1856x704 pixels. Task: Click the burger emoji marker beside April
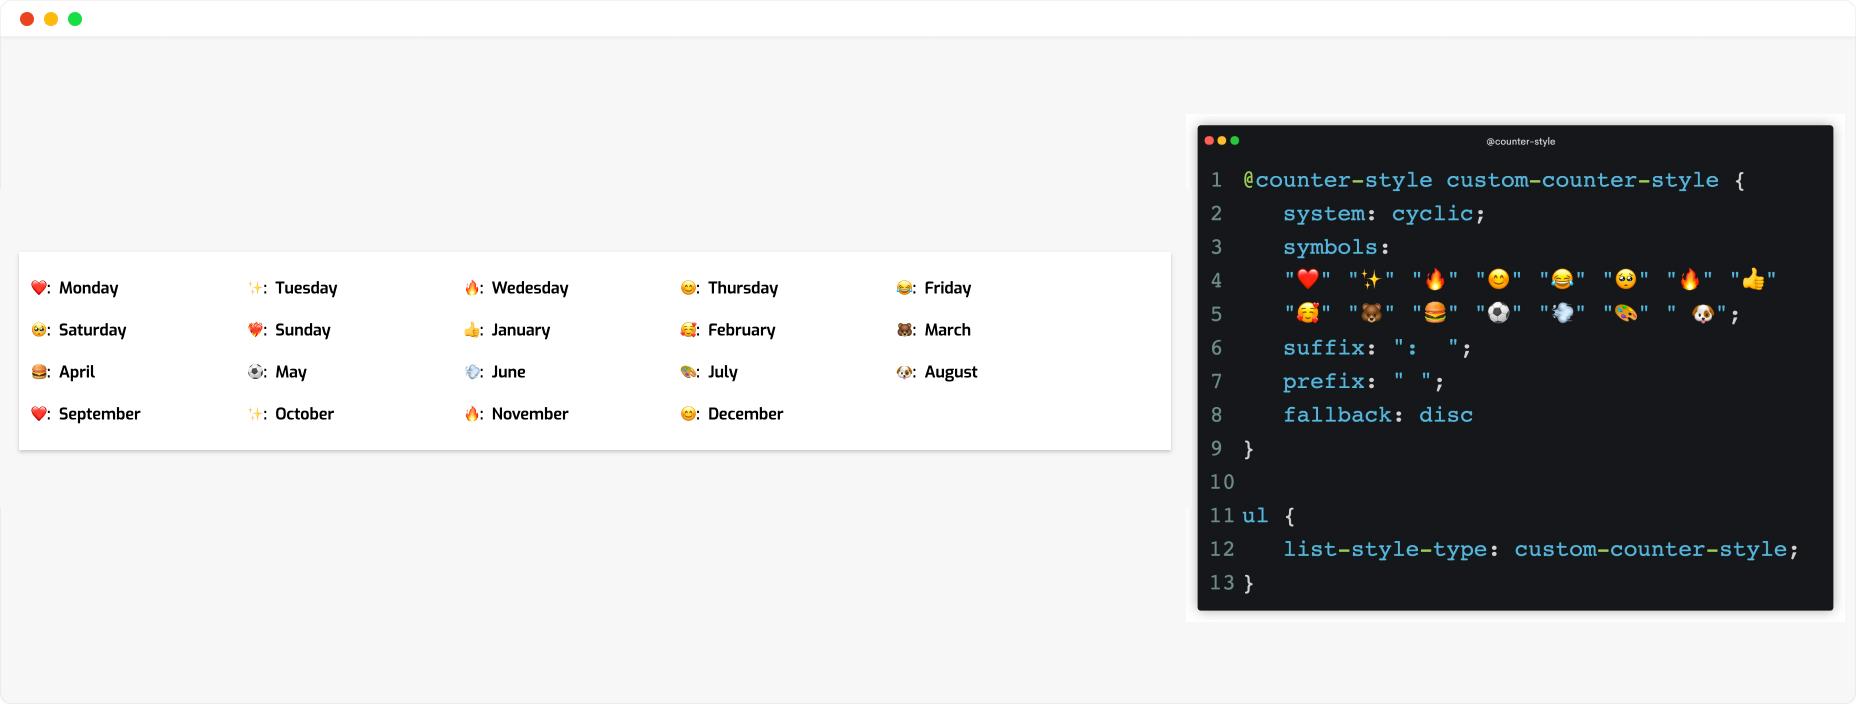tap(38, 372)
